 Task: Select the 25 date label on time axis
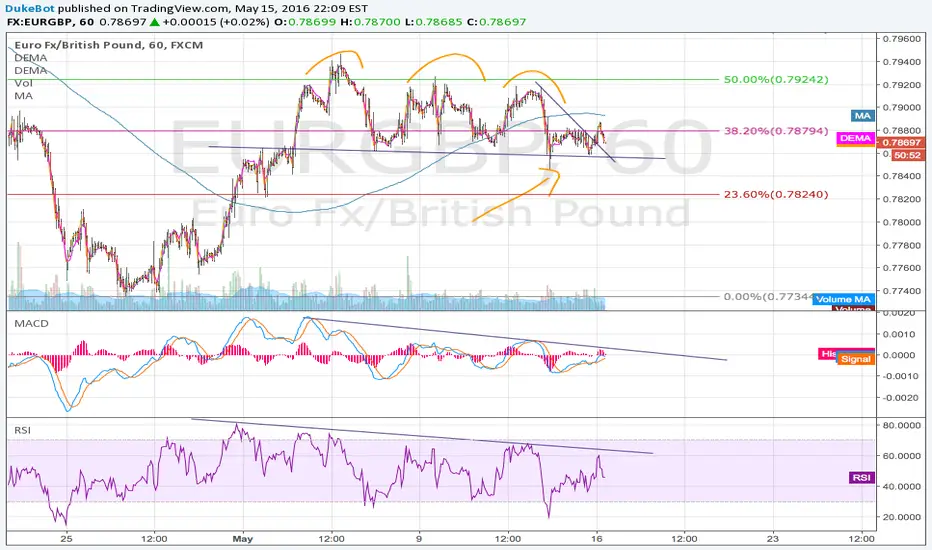pyautogui.click(x=67, y=539)
